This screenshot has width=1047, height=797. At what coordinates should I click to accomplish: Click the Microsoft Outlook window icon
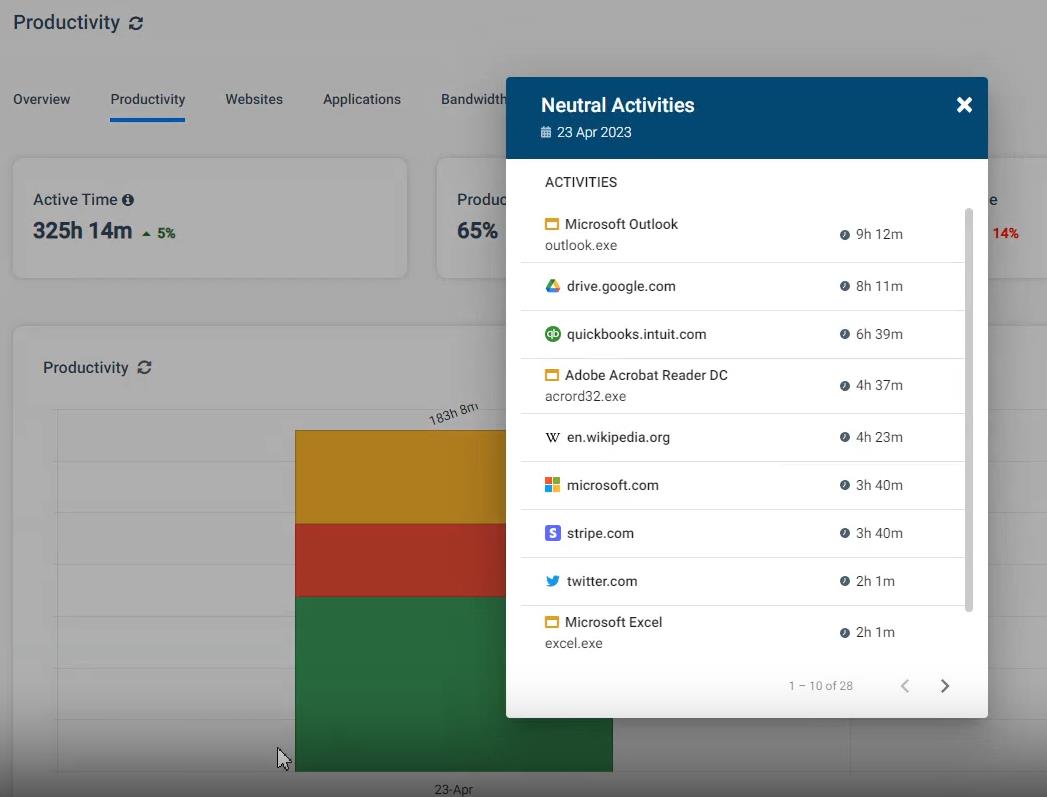pos(552,224)
